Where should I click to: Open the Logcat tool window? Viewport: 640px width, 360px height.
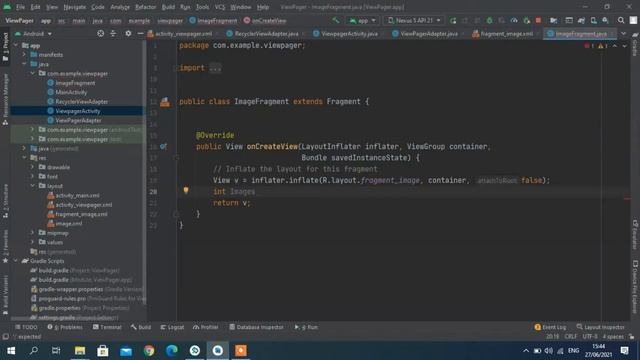pos(172,327)
